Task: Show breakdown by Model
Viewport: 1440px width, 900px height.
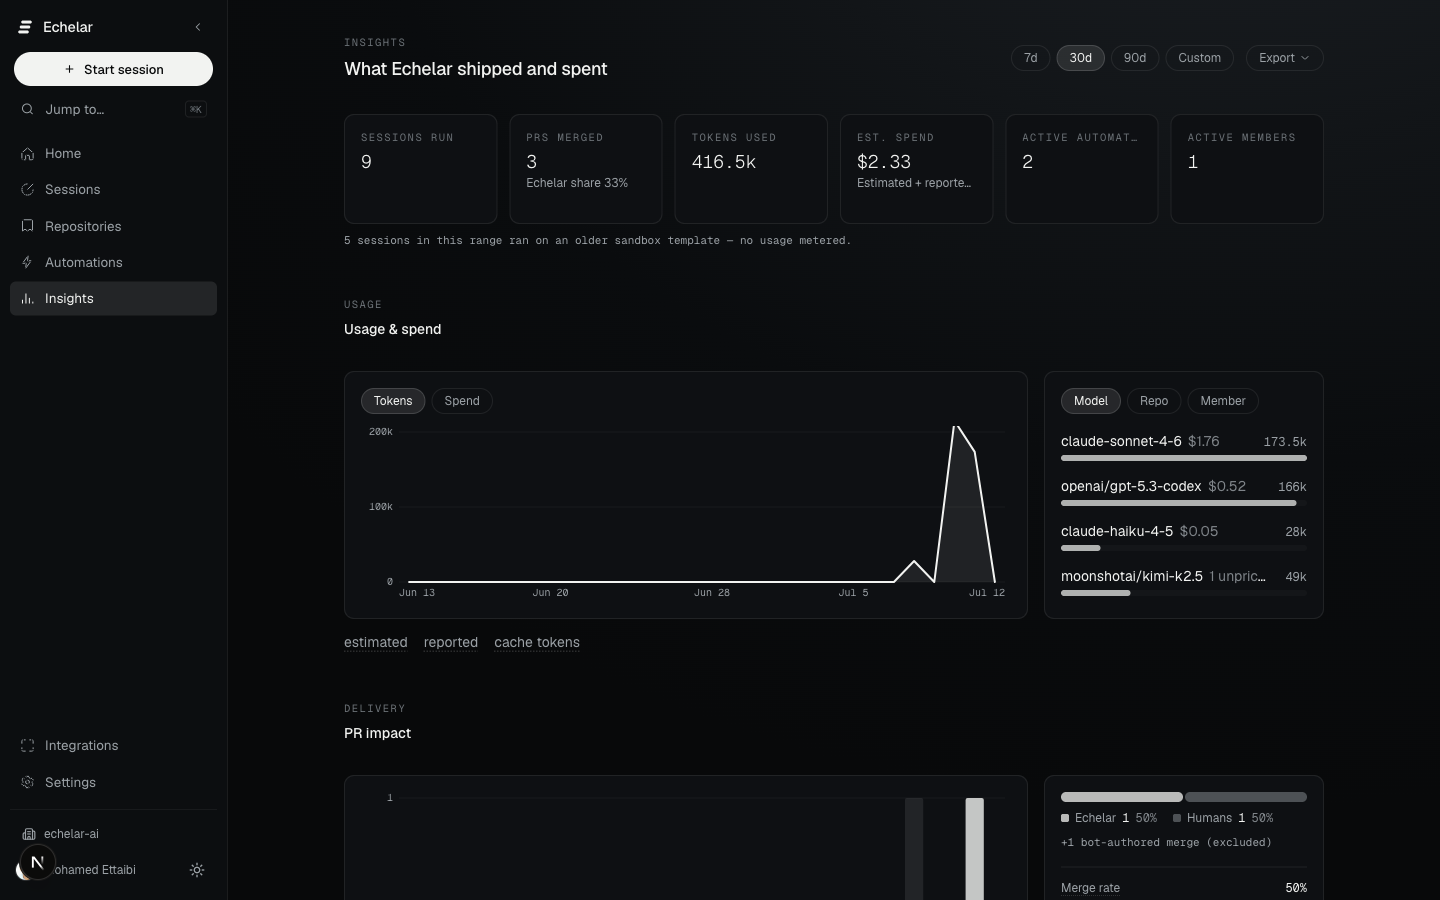Action: pos(1090,401)
